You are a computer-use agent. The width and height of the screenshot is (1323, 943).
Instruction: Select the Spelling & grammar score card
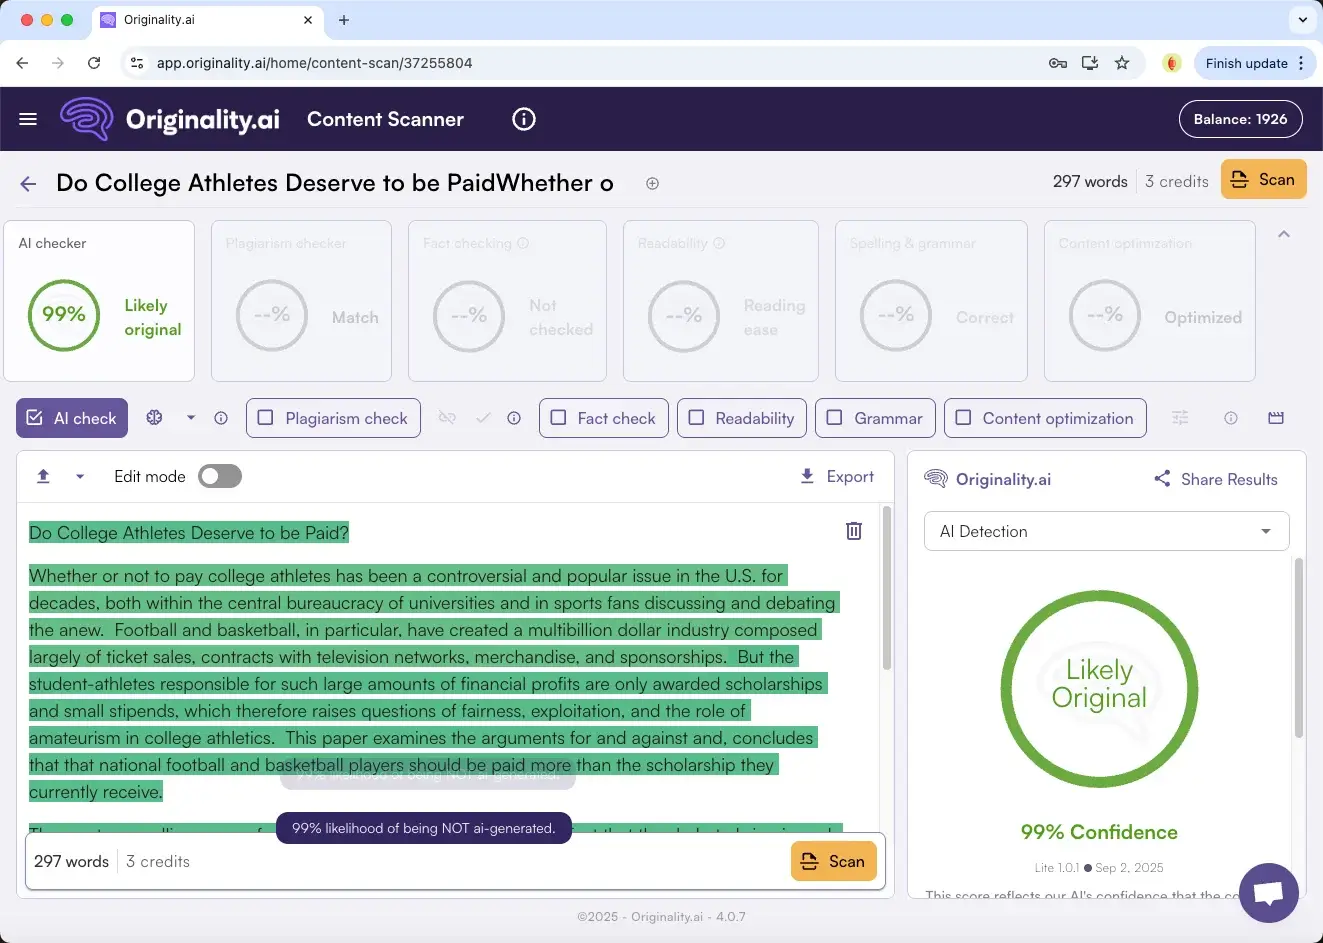[931, 301]
